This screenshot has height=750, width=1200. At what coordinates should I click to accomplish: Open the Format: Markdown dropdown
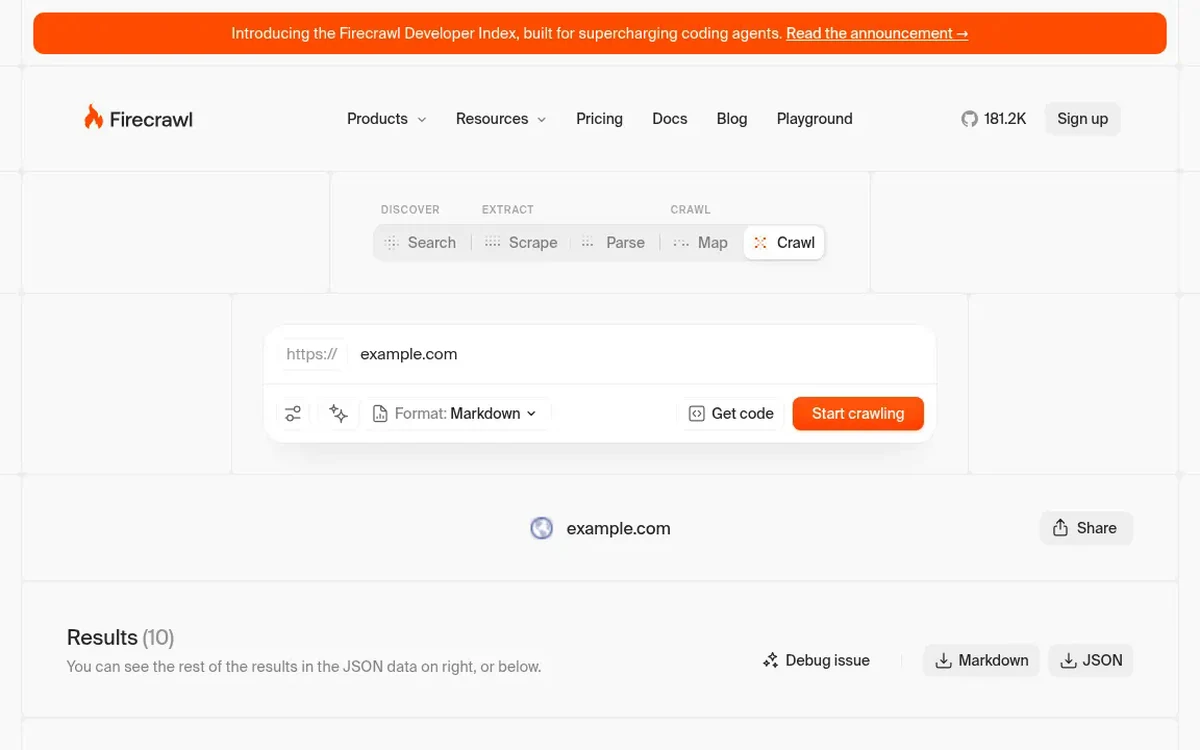(x=455, y=413)
